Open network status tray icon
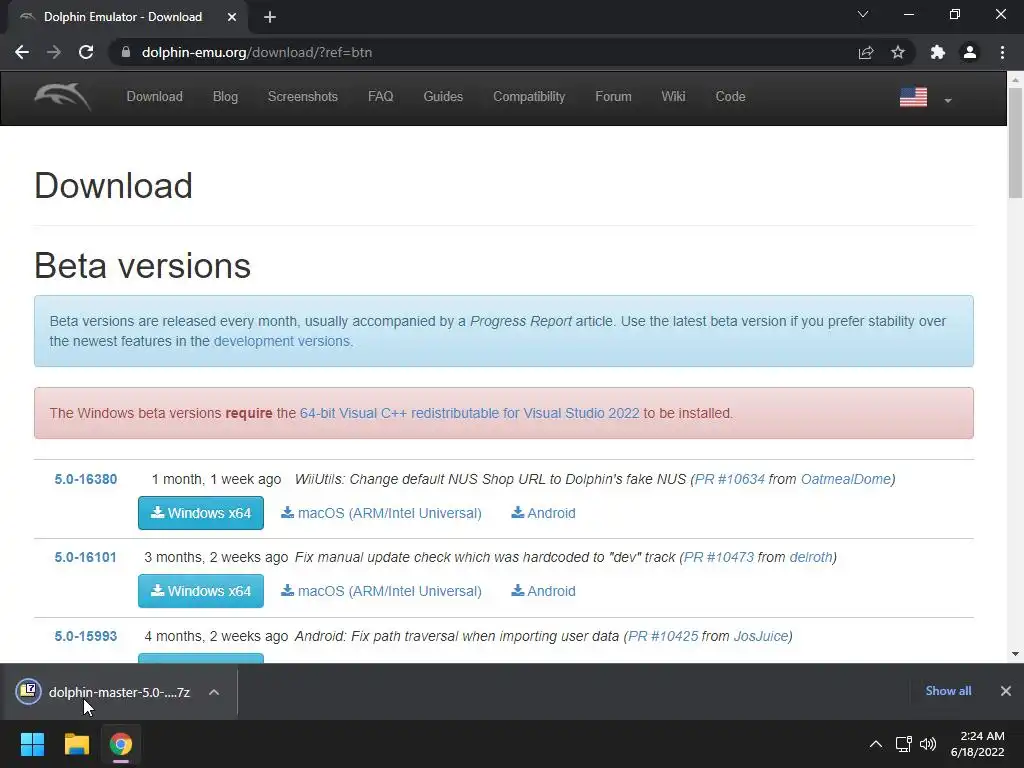Screen dimensions: 1024x768 (x=904, y=744)
